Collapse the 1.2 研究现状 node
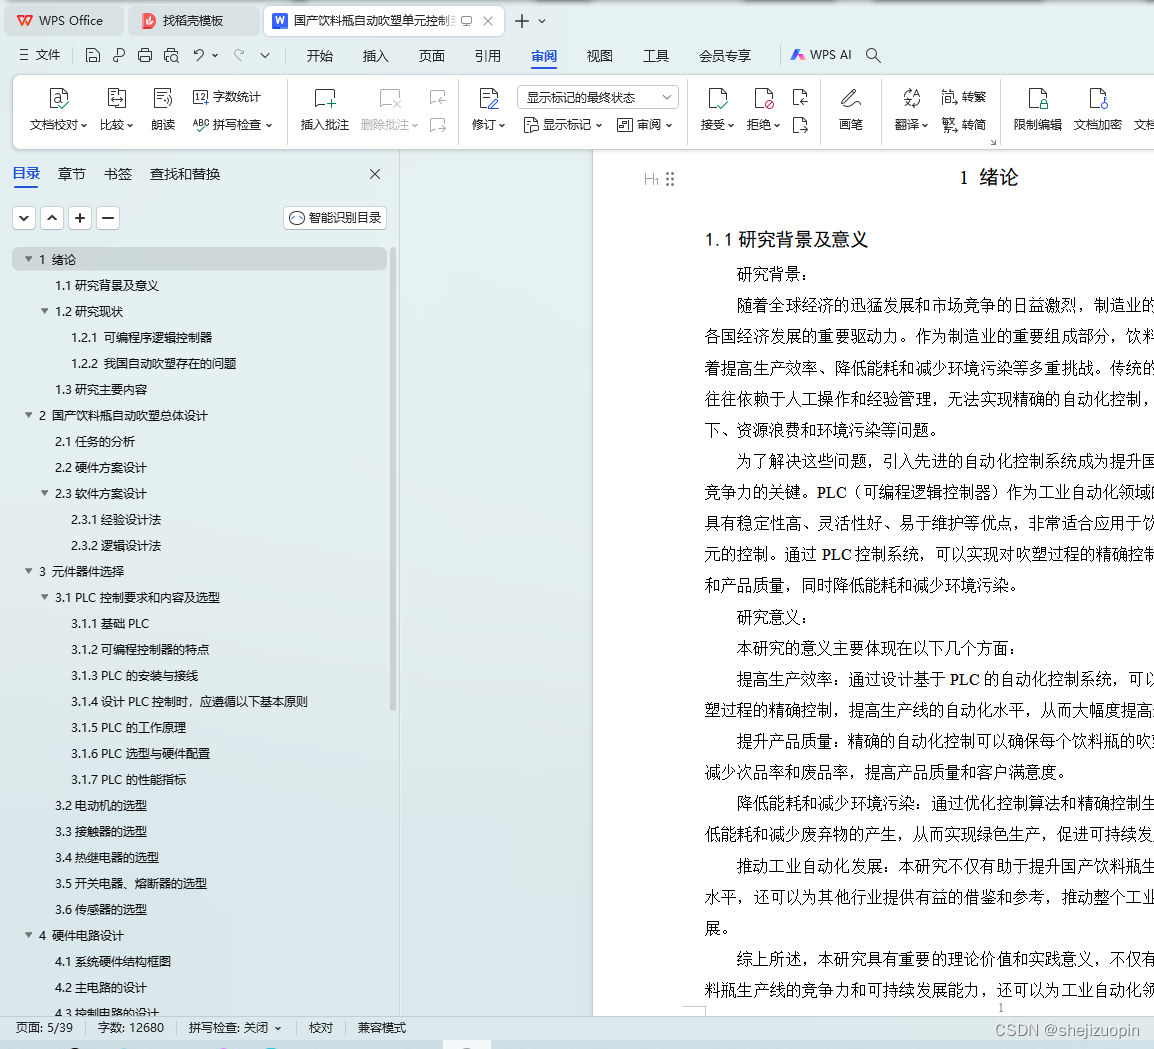 coord(44,311)
